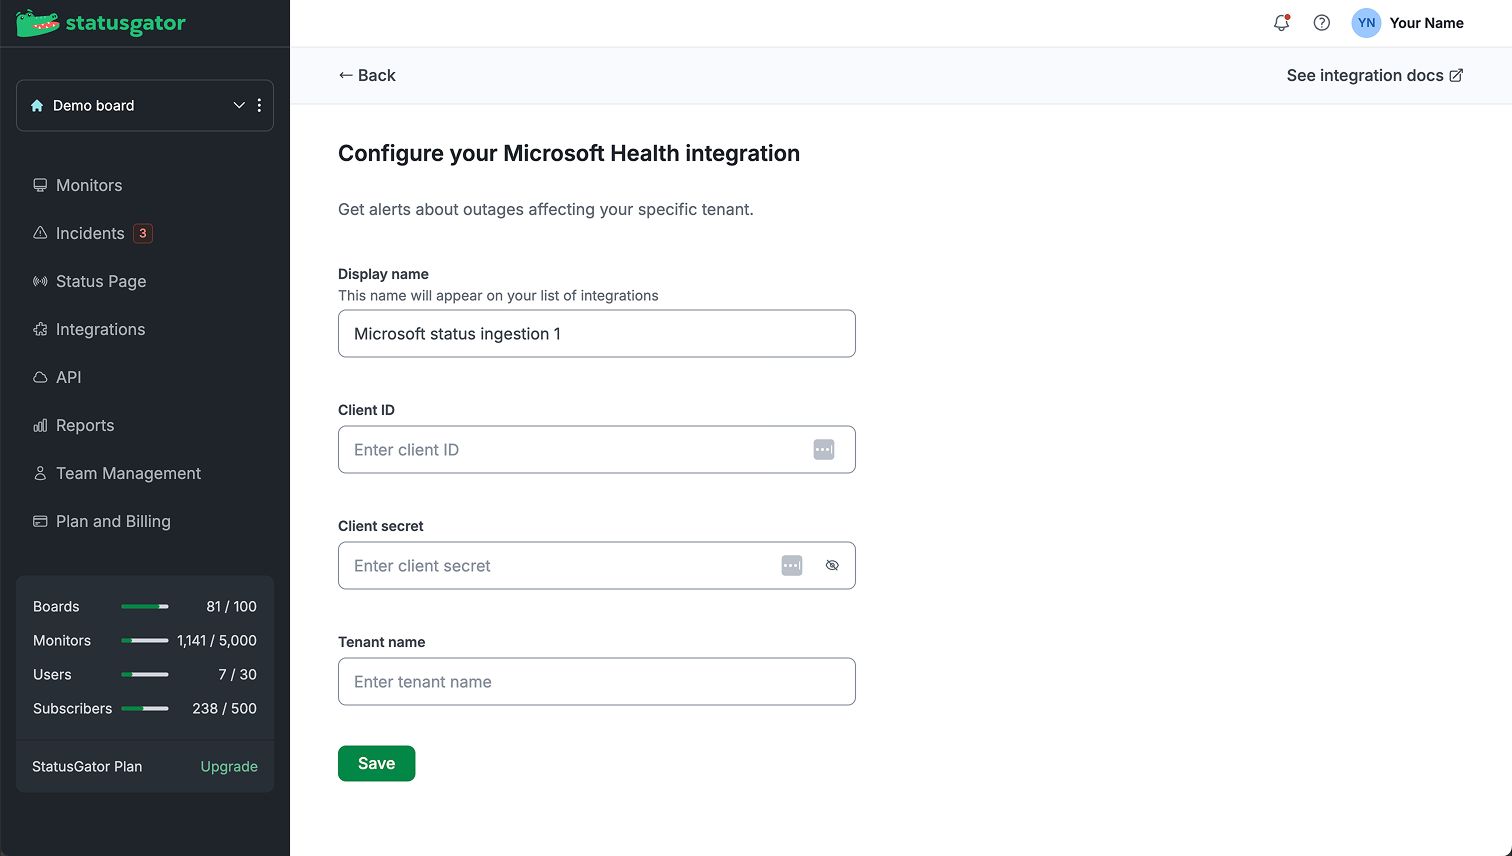1512x856 pixels.
Task: Click the Configure your Microsoft Health integration heading
Action: pyautogui.click(x=569, y=153)
